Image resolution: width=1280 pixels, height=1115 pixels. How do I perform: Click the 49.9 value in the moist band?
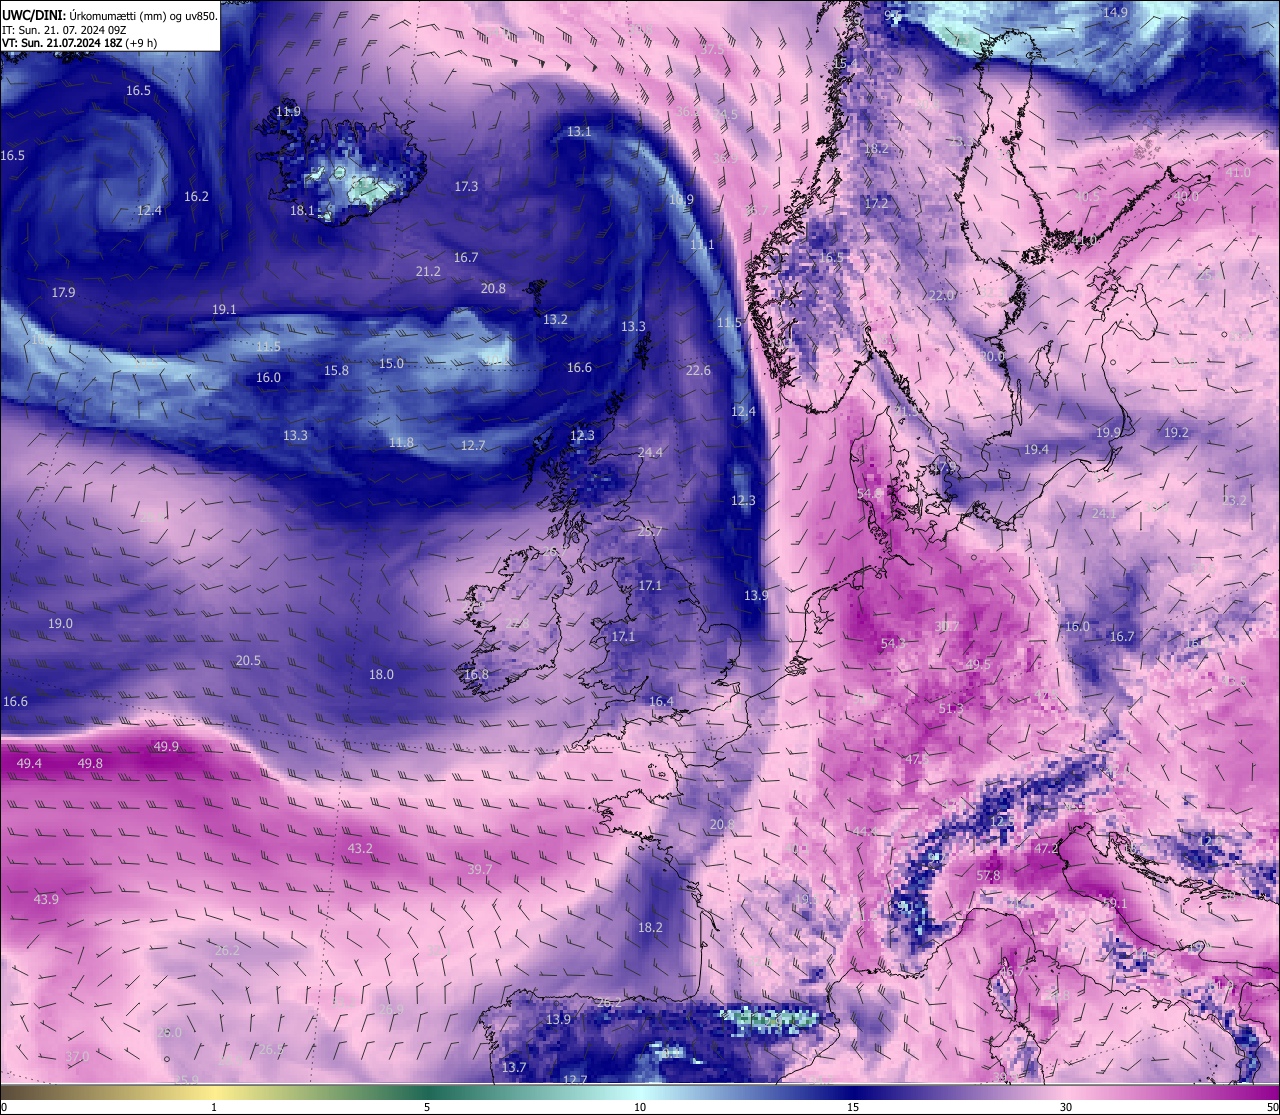tap(166, 747)
